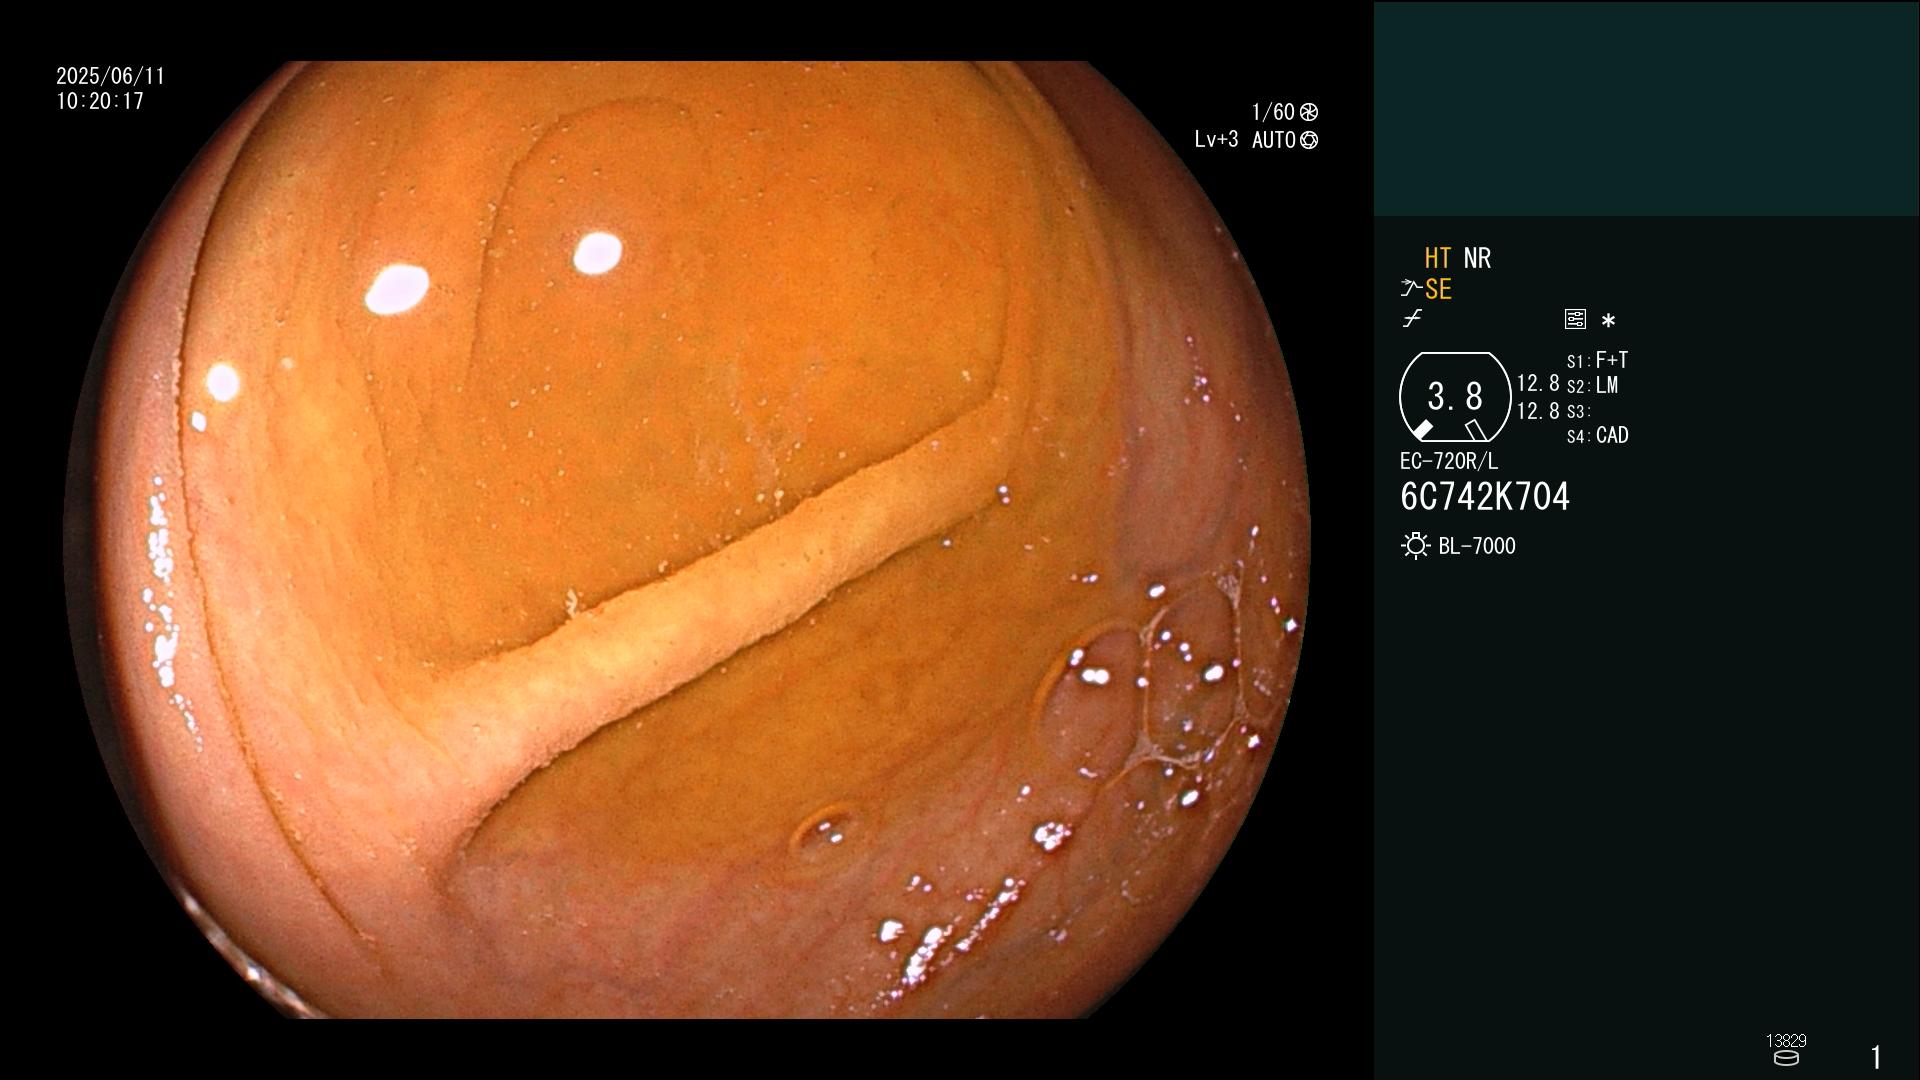Image resolution: width=1920 pixels, height=1080 pixels.
Task: Click the Lv+3 brightness level
Action: pyautogui.click(x=1217, y=140)
